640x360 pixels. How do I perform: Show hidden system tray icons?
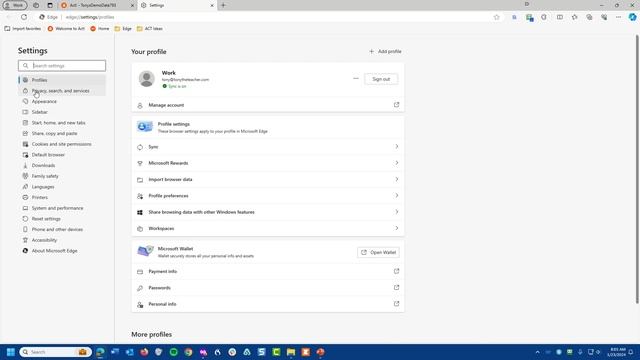pos(538,352)
